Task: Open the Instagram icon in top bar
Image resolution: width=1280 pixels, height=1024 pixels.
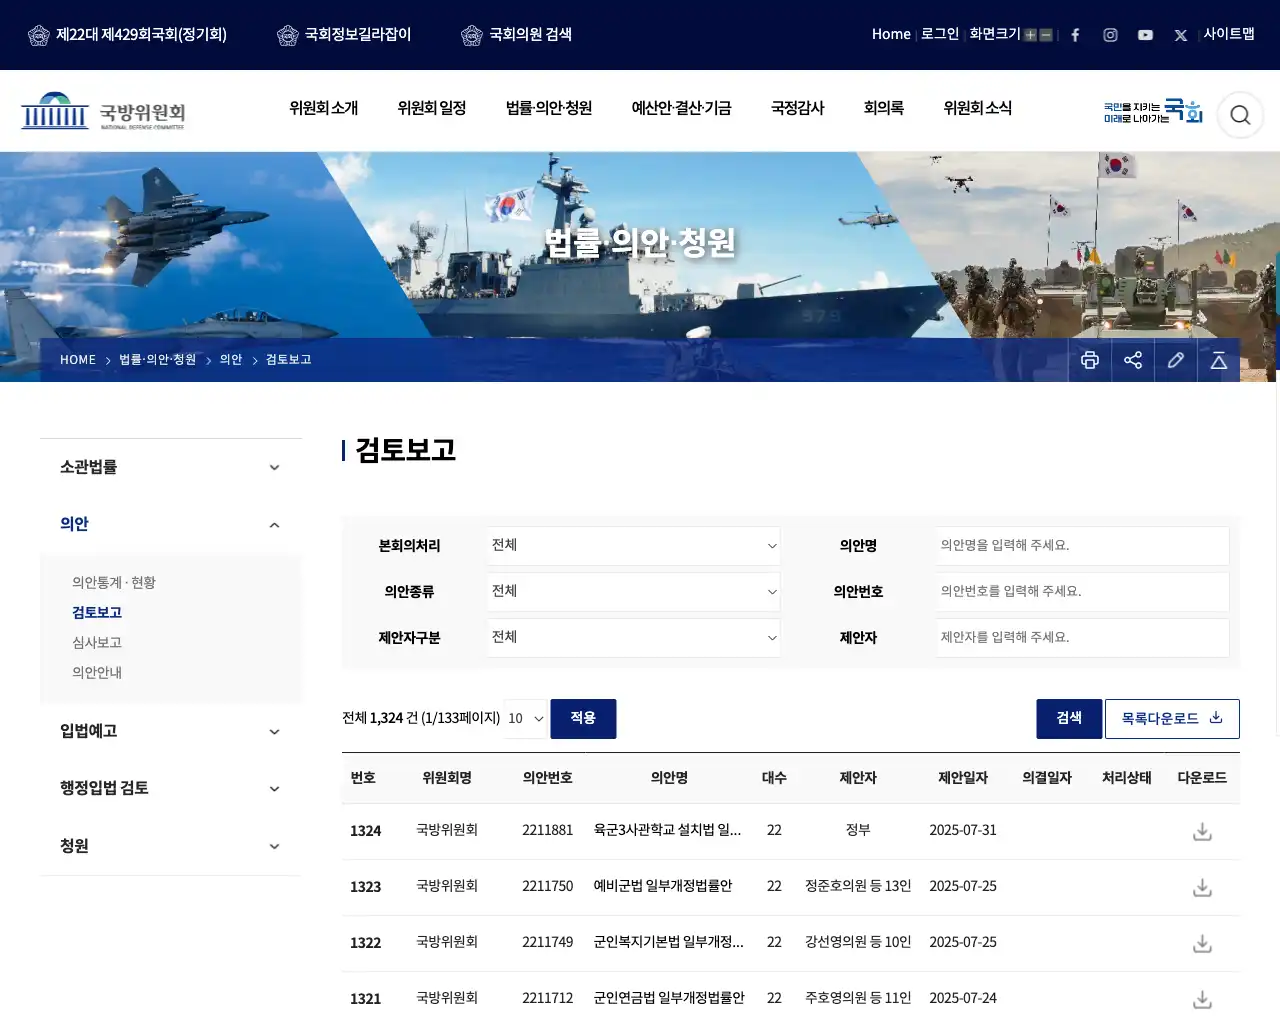Action: pyautogui.click(x=1110, y=35)
